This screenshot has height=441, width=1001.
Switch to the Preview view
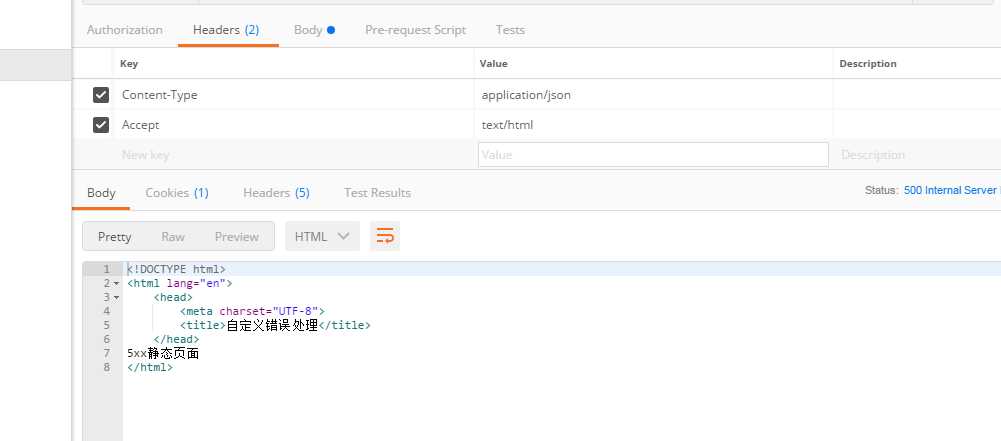(237, 237)
